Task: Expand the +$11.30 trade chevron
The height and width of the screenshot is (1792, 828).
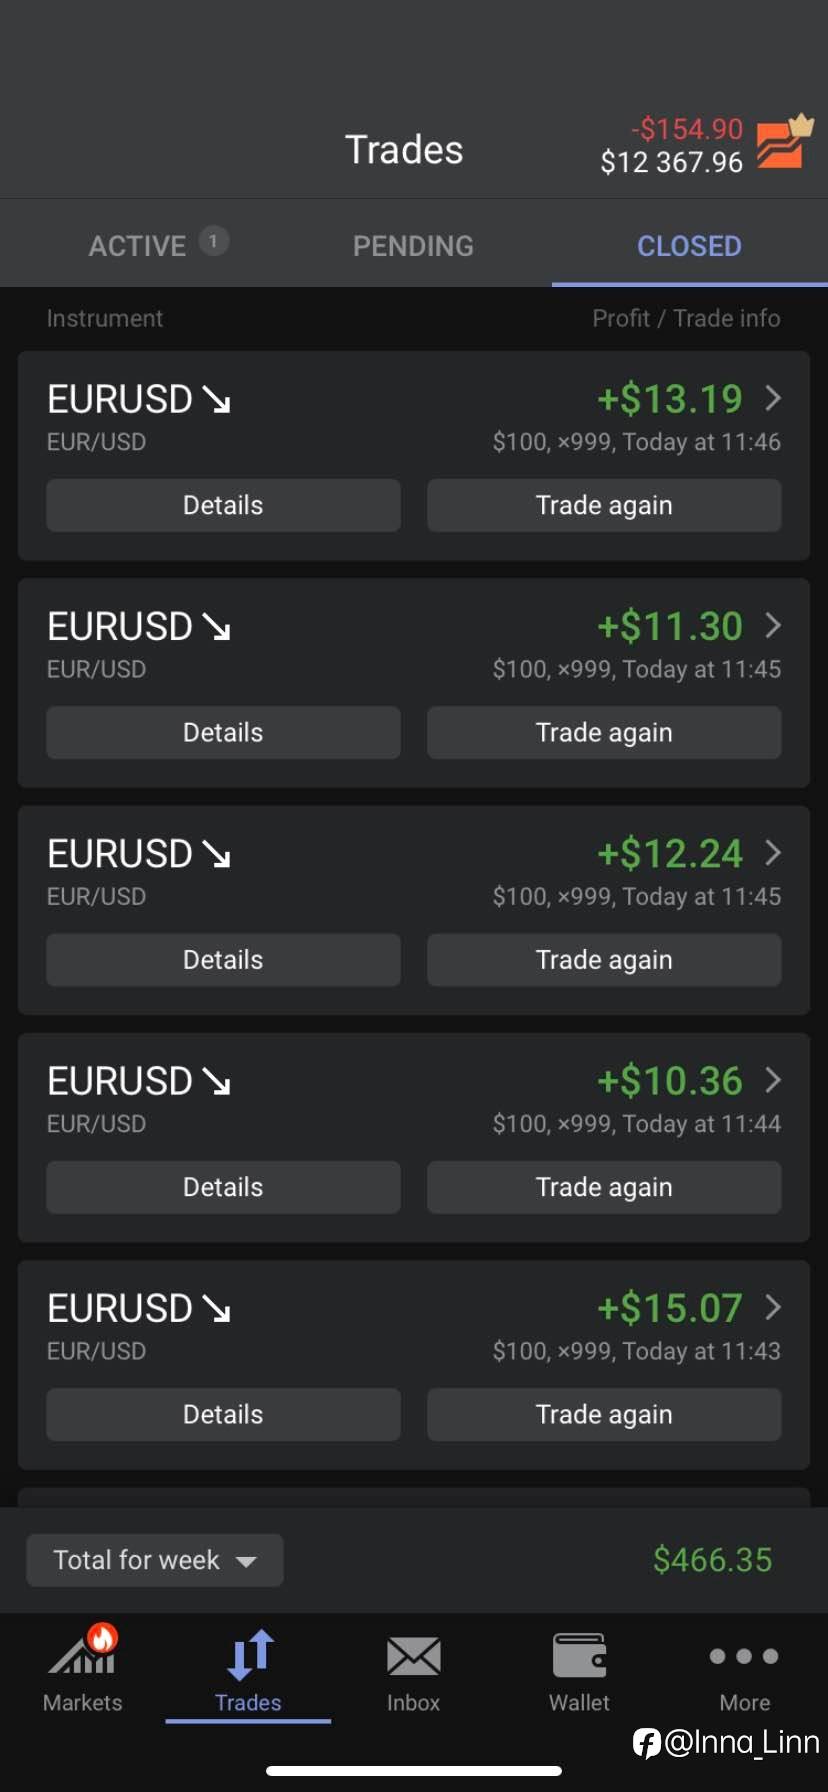Action: [772, 626]
